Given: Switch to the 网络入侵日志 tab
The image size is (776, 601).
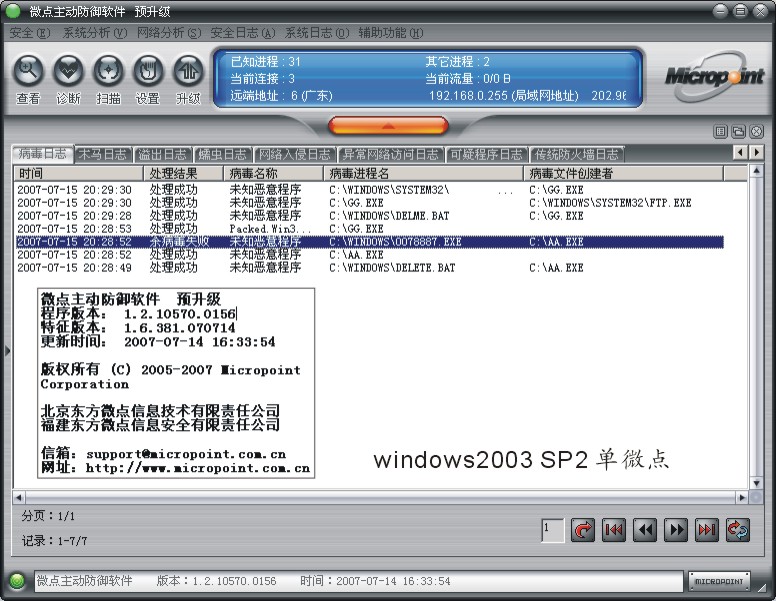Looking at the screenshot, I should (295, 154).
